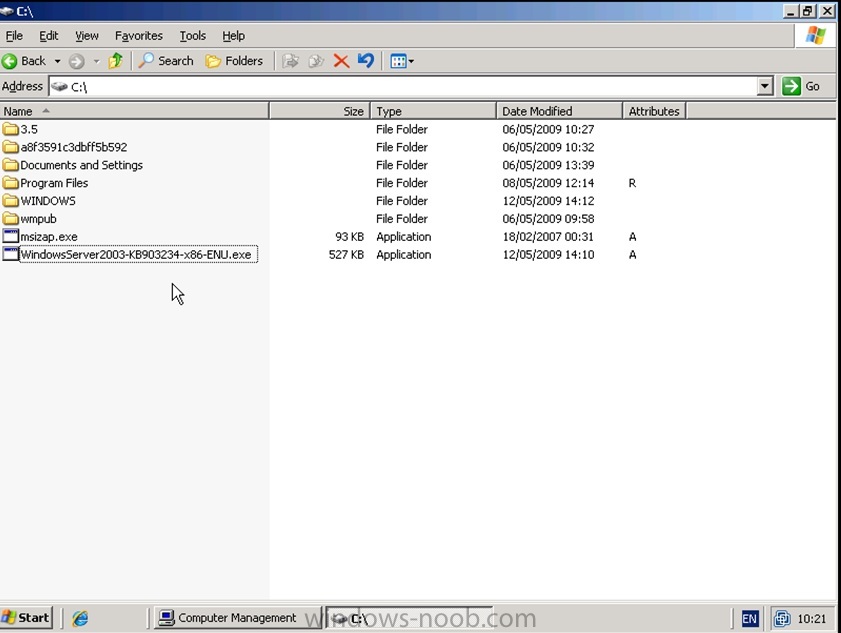Screen dimensions: 841x633
Task: Click the system tray network icon
Action: point(782,619)
